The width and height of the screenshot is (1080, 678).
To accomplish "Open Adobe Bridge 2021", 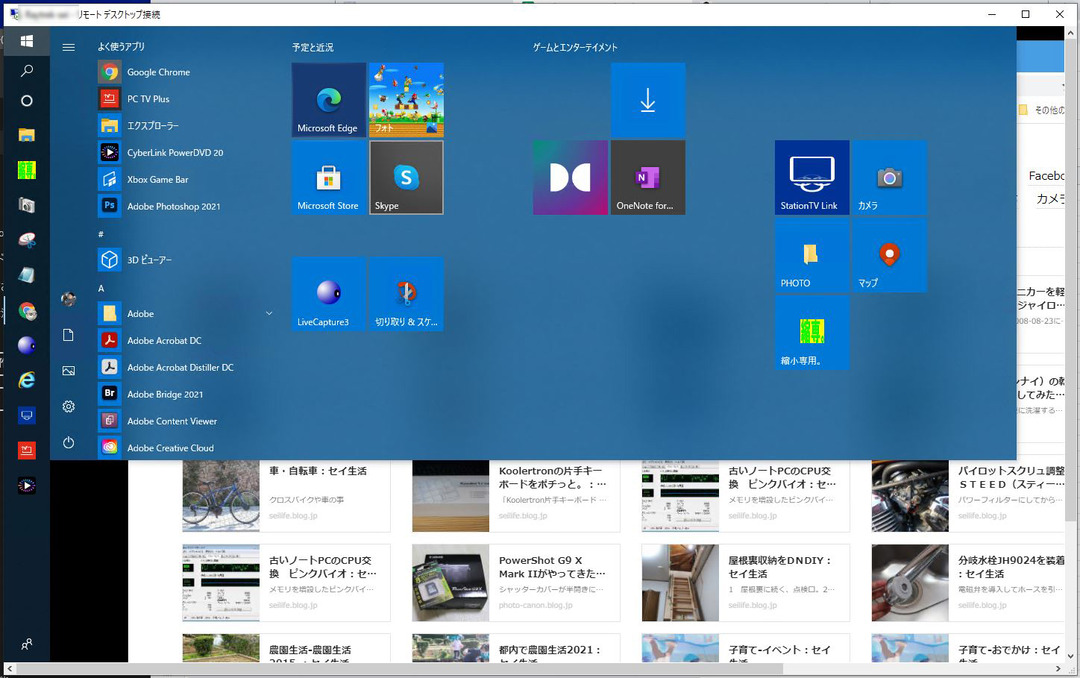I will pyautogui.click(x=165, y=395).
